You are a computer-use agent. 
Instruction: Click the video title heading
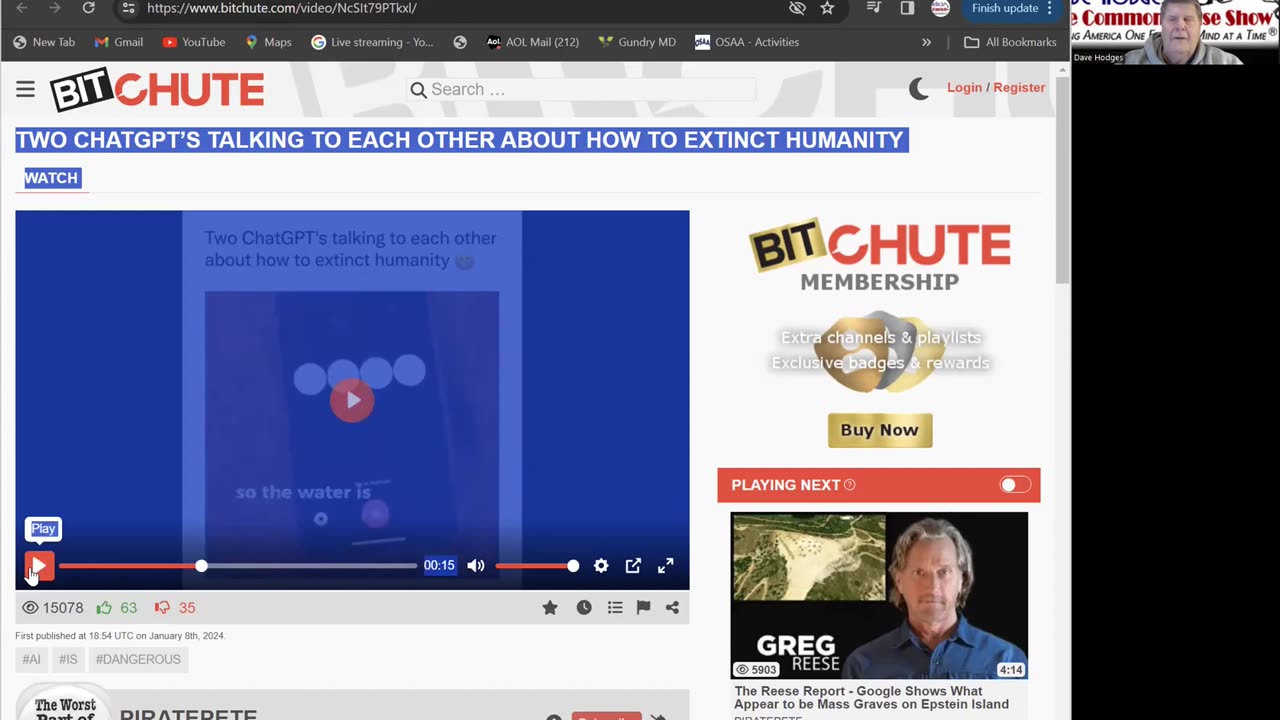pyautogui.click(x=461, y=140)
